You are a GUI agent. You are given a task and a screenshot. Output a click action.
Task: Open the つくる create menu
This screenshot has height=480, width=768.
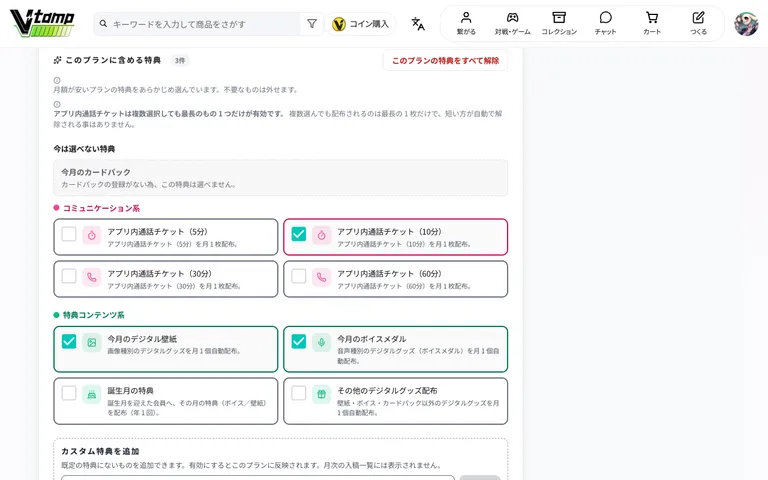(698, 24)
